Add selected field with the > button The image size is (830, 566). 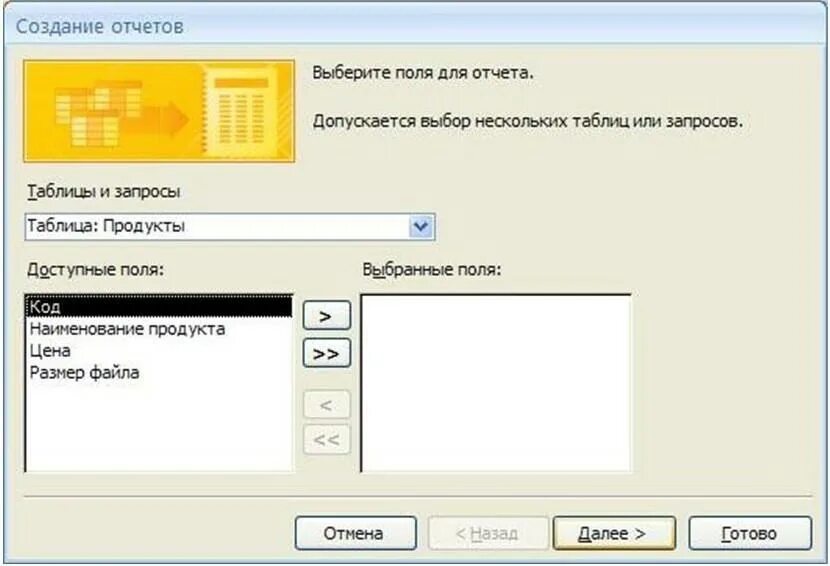(327, 316)
